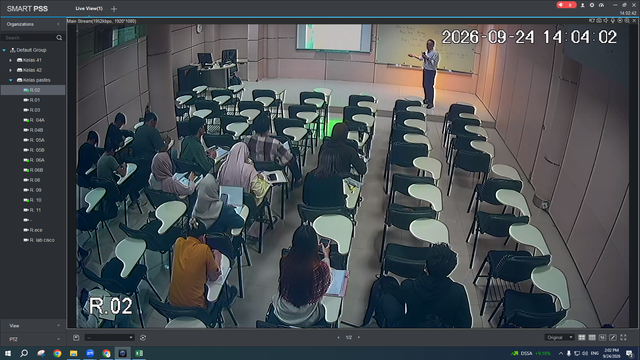This screenshot has height=360, width=640.
Task: Switch to the Live View(1) tab
Action: (89, 9)
